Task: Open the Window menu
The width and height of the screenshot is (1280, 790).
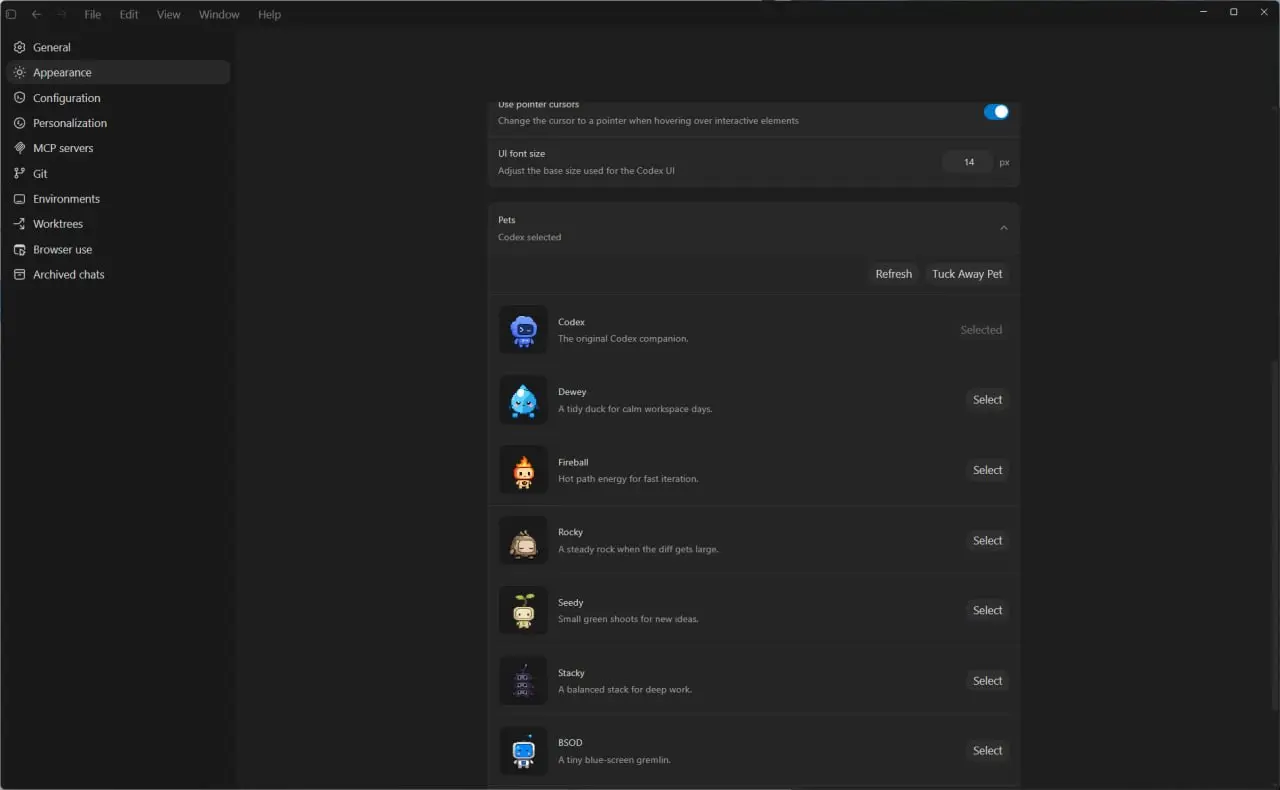Action: click(219, 14)
